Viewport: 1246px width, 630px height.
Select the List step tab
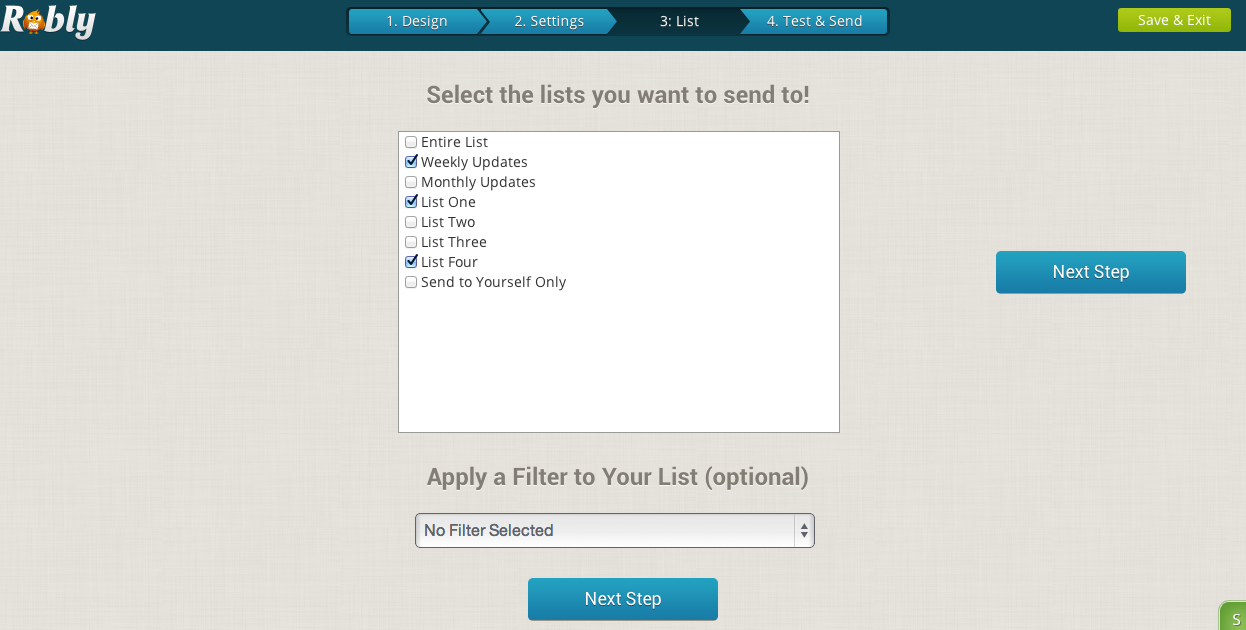point(680,19)
